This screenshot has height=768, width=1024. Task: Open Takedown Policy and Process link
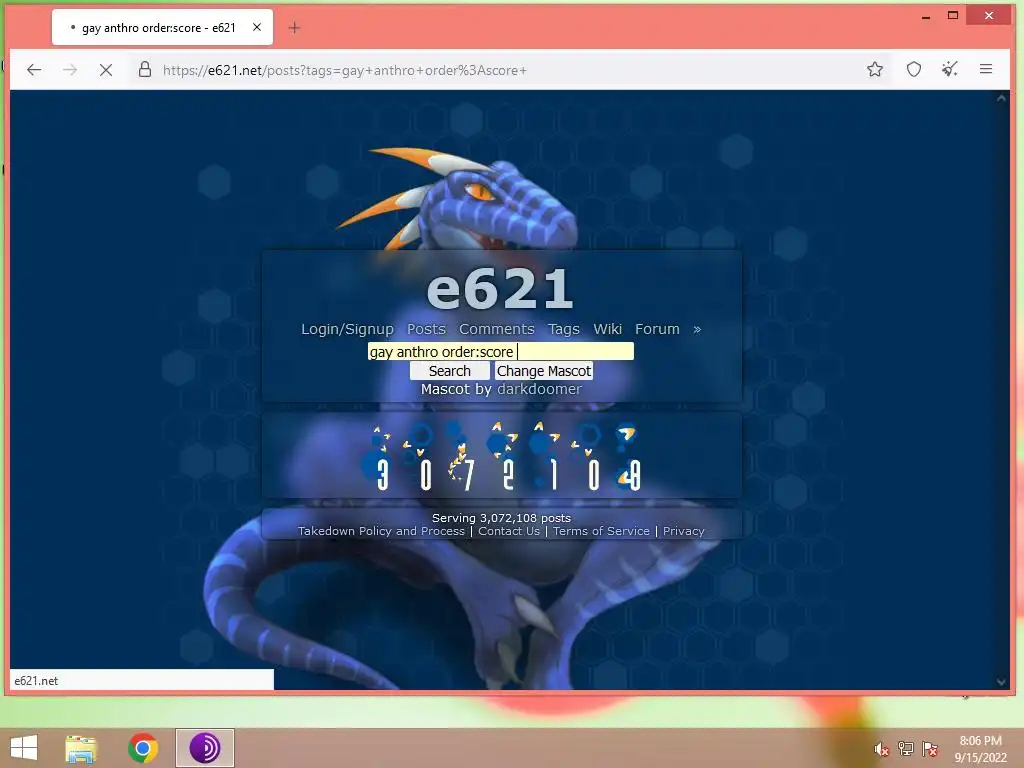381,531
